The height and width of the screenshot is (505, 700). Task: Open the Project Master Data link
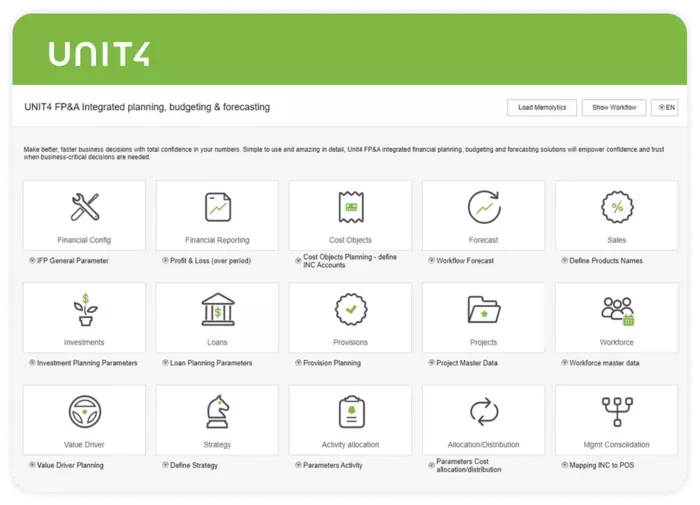click(463, 363)
